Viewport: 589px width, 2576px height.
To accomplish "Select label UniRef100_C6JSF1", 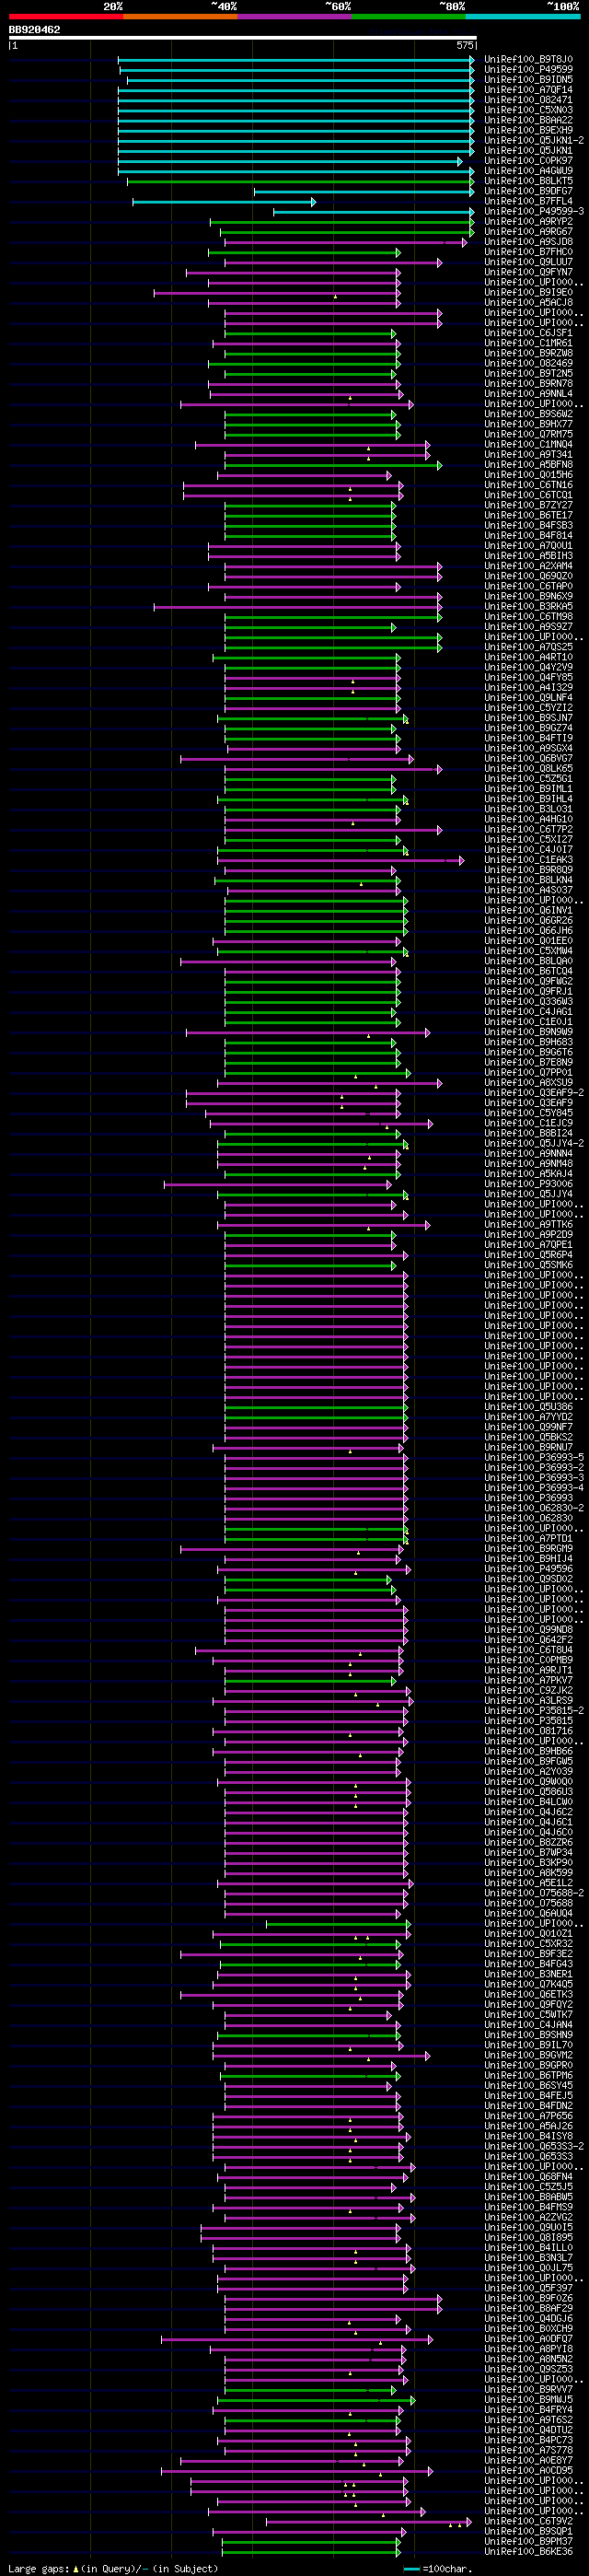I will (x=529, y=333).
